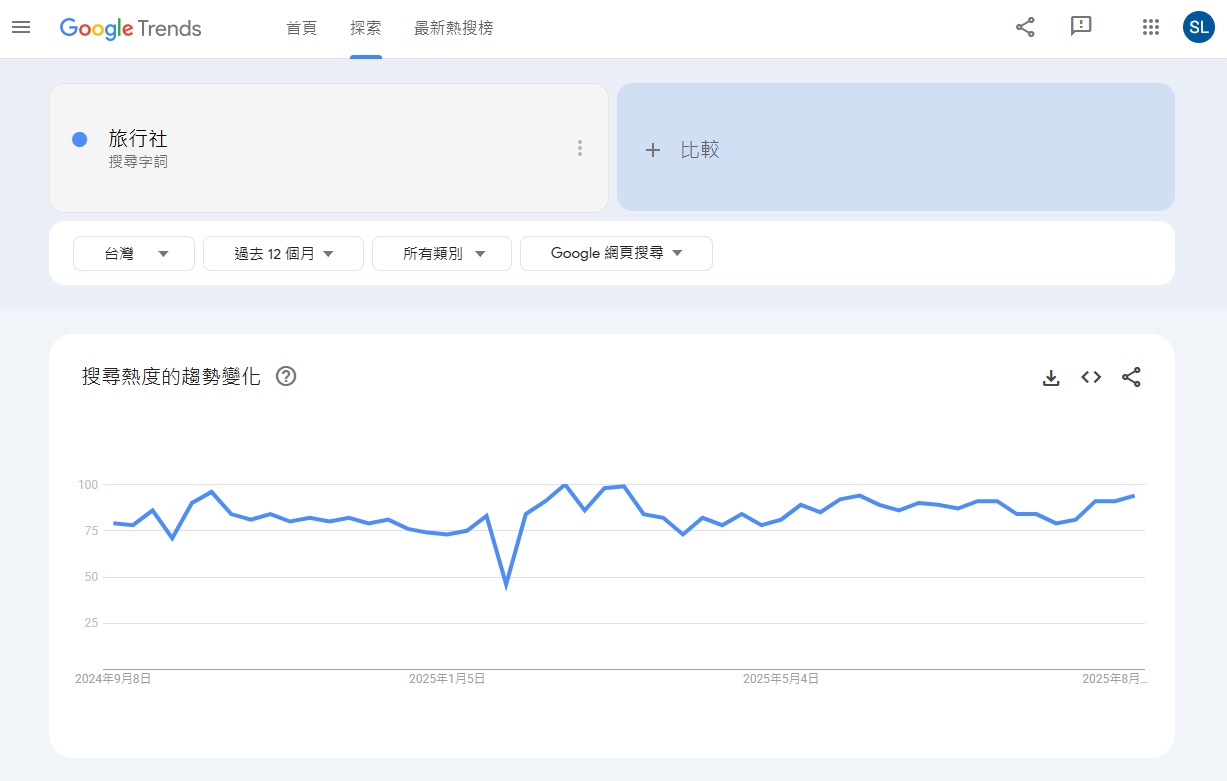Select the 探索 tab

(365, 28)
